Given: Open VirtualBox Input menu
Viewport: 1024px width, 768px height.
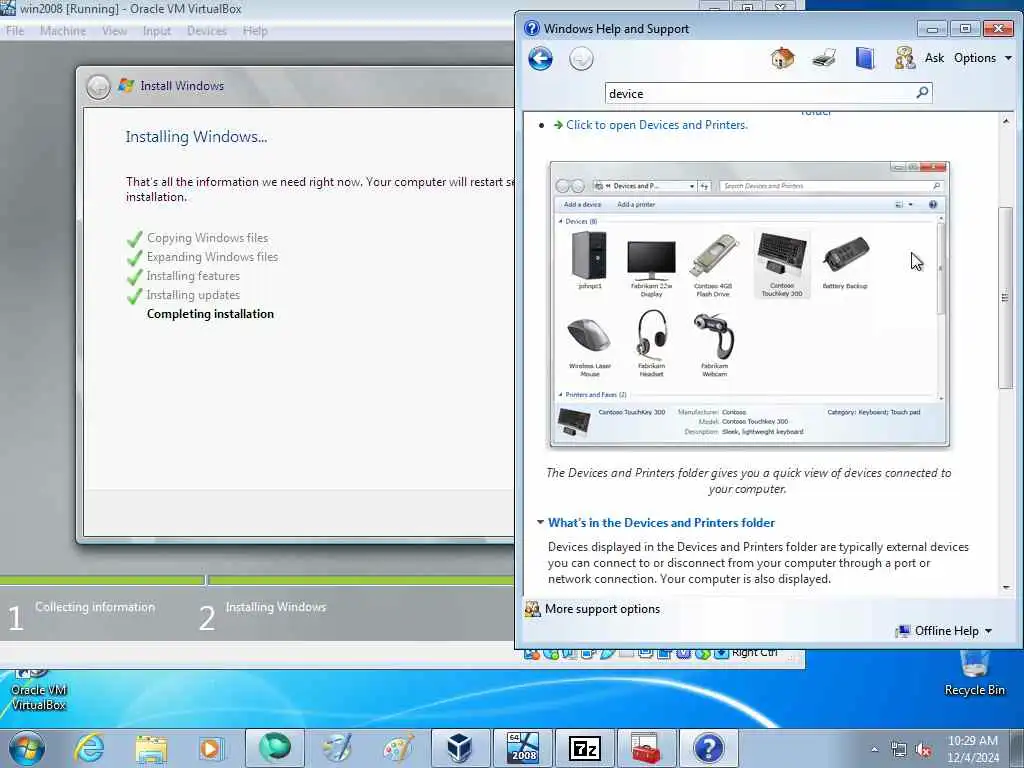Looking at the screenshot, I should click(x=157, y=31).
